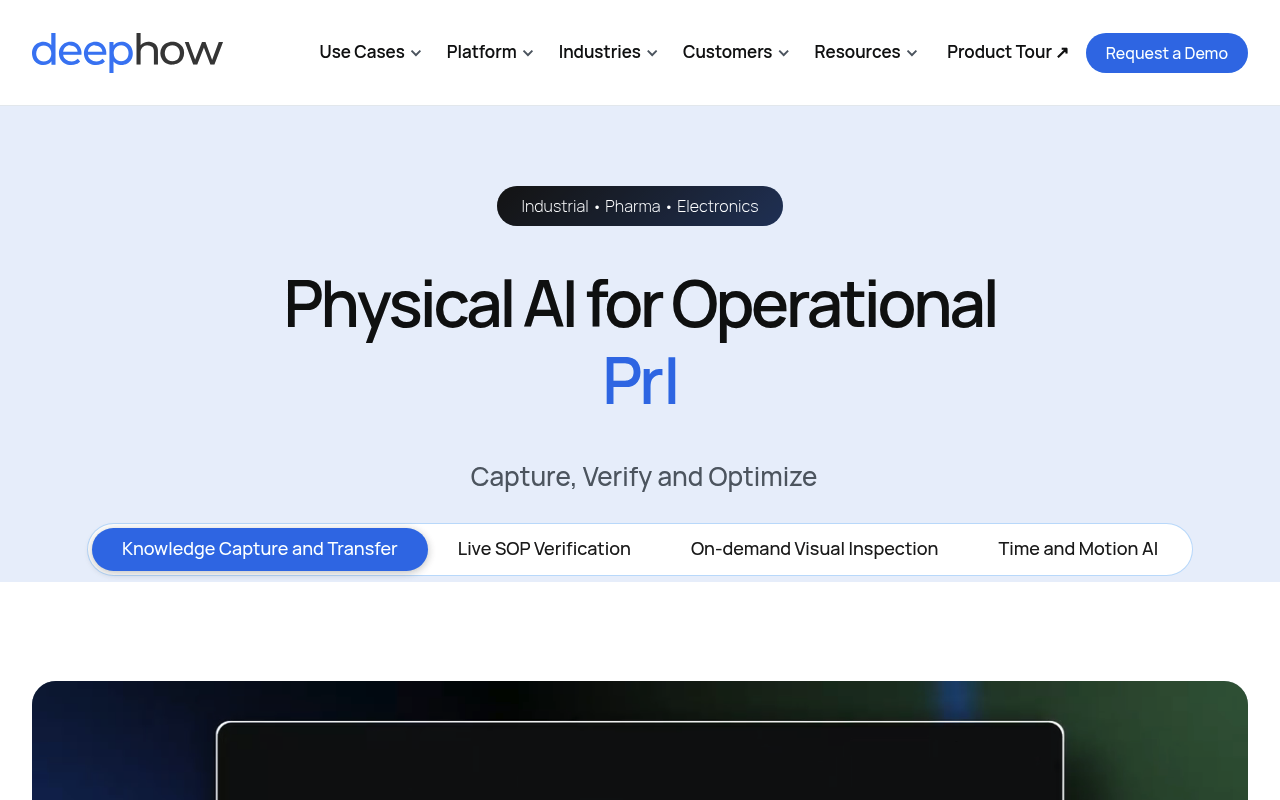Click the Industrial • Pharma • Electronics badge

[x=640, y=206]
